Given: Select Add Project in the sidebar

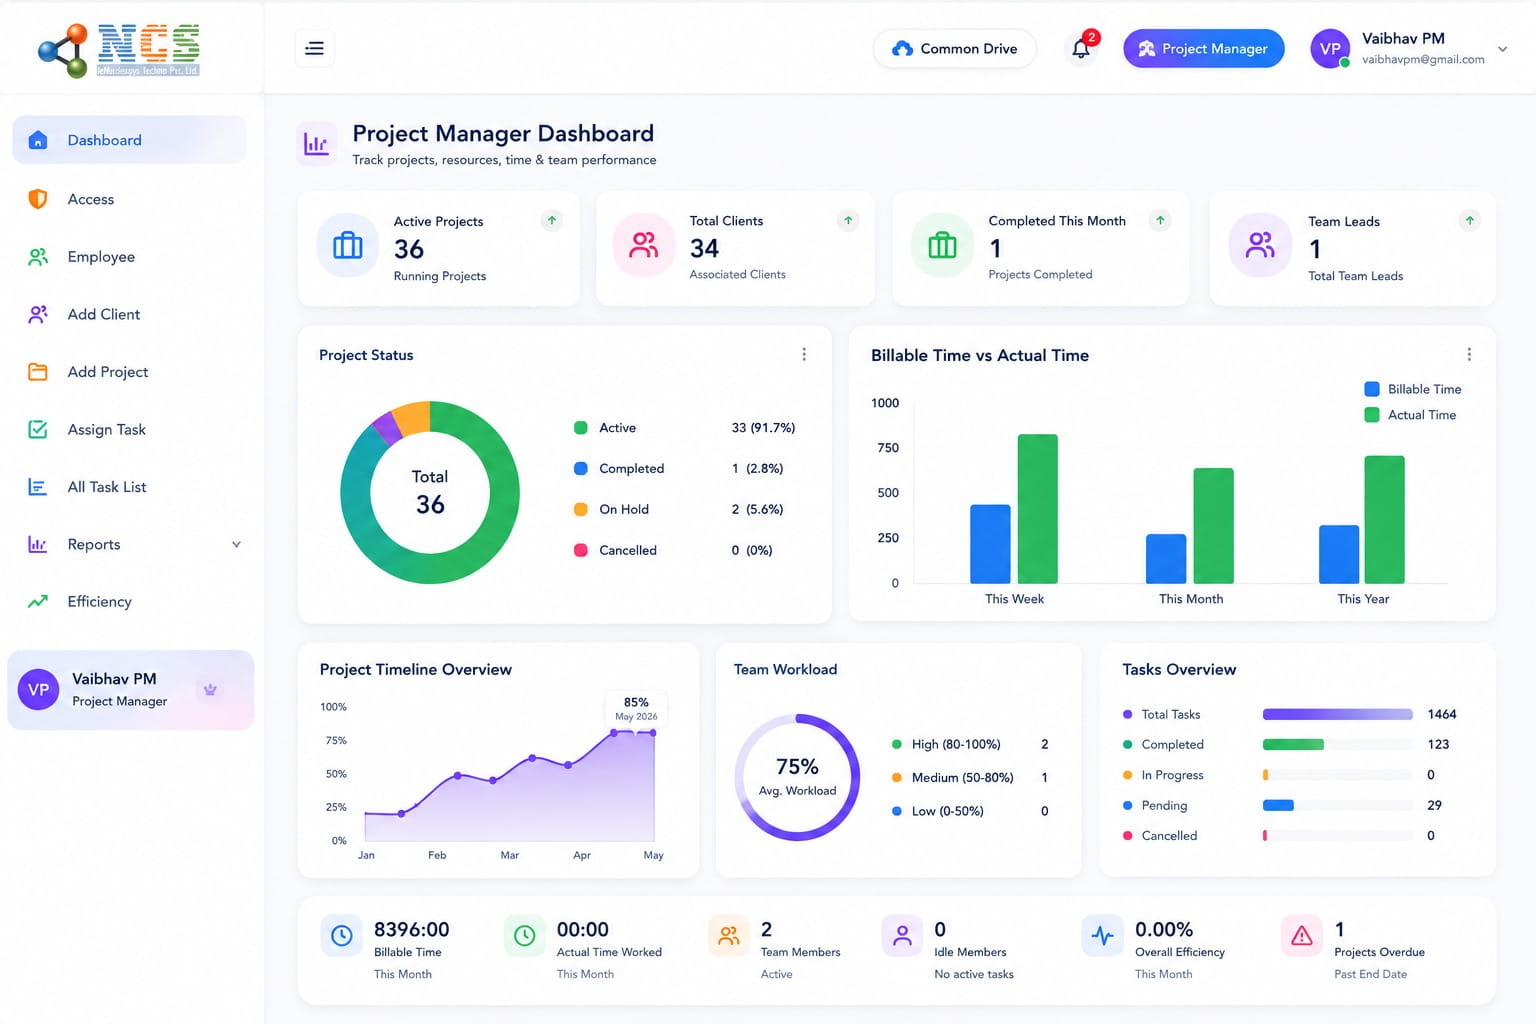Looking at the screenshot, I should tap(129, 372).
